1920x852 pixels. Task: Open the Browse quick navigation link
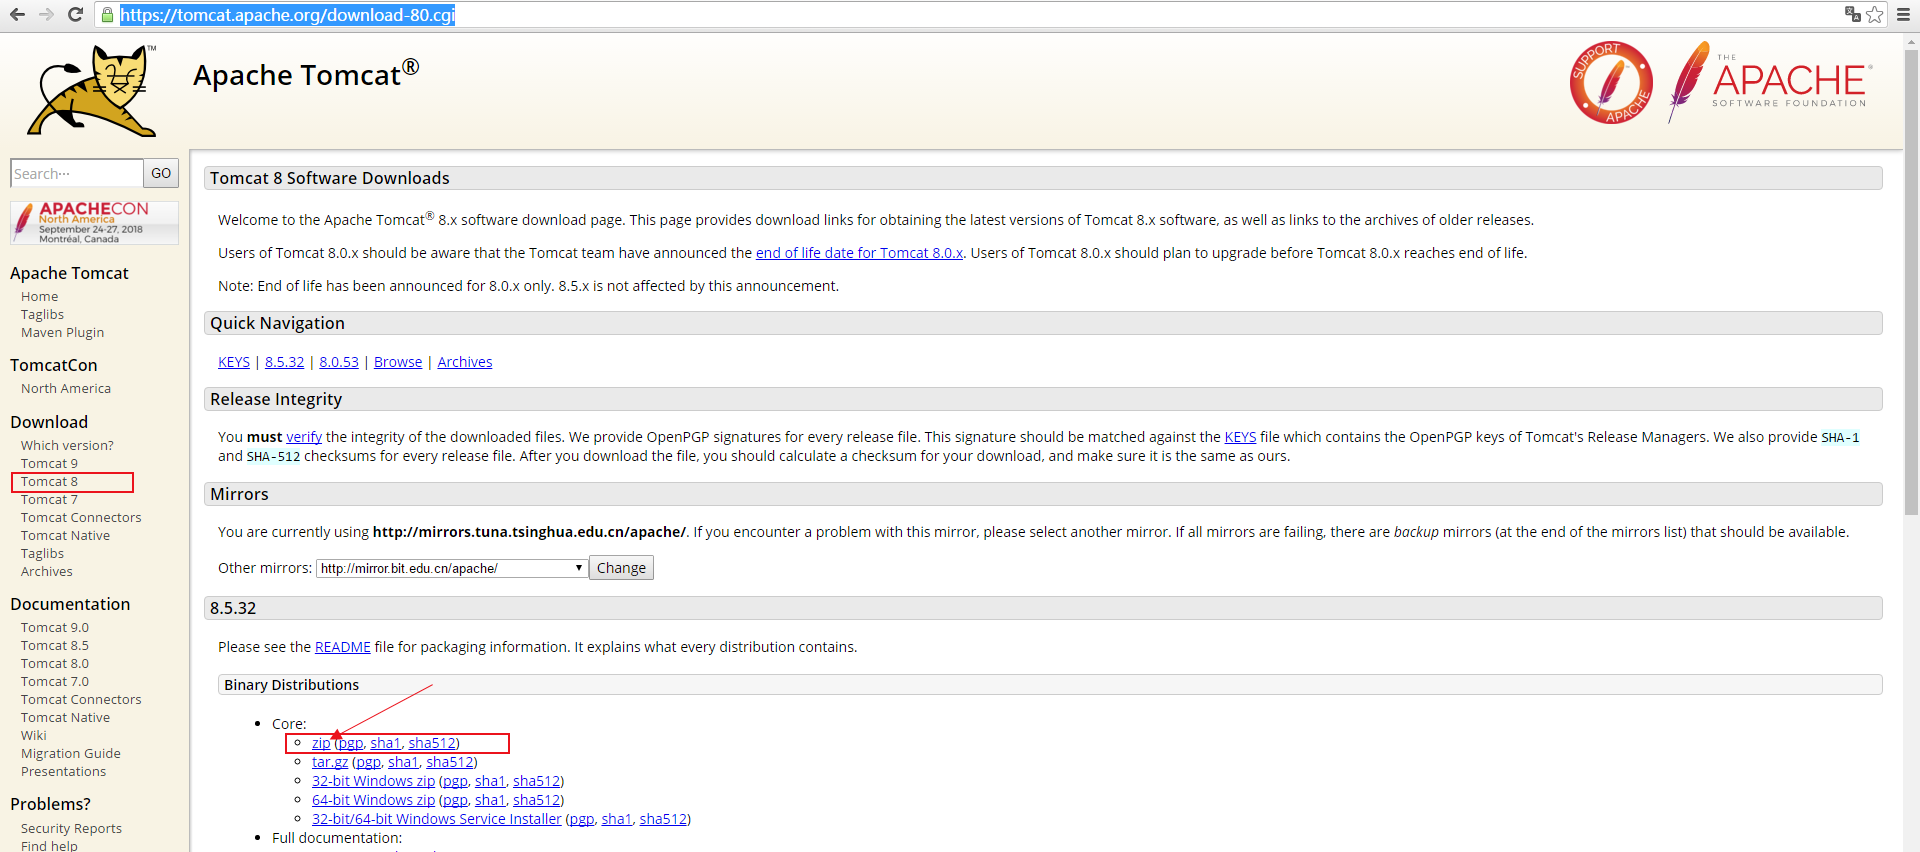tap(398, 362)
